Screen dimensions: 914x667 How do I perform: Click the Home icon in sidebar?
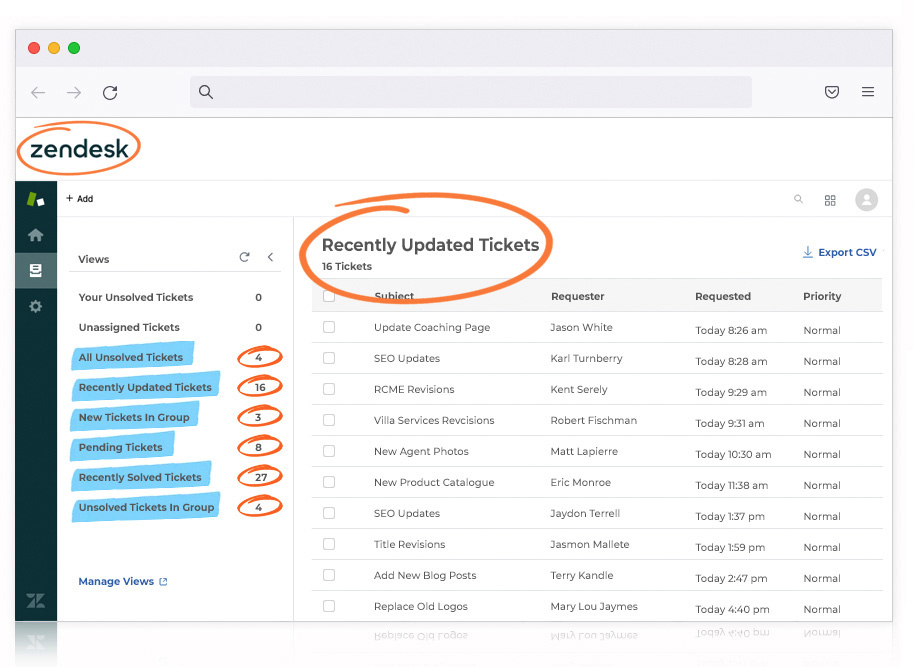point(36,235)
